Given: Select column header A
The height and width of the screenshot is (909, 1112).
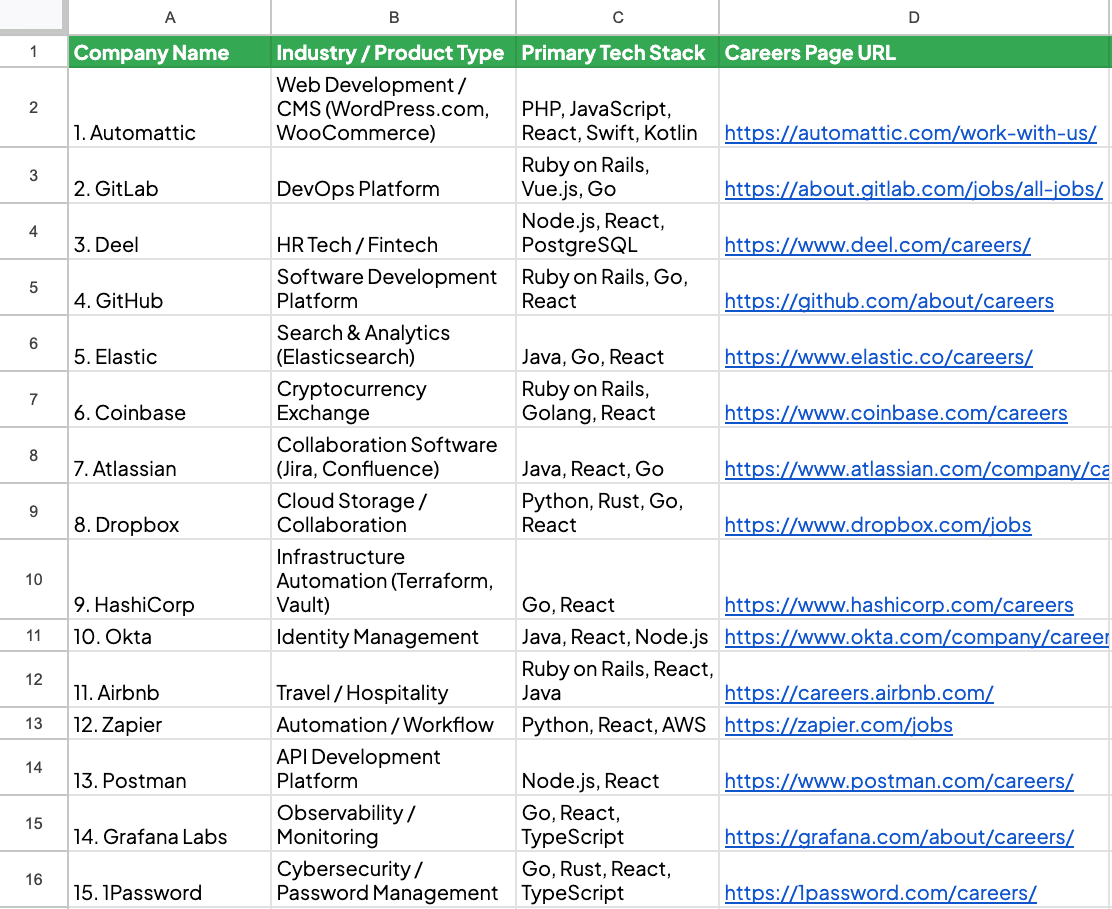Looking at the screenshot, I should pos(170,17).
